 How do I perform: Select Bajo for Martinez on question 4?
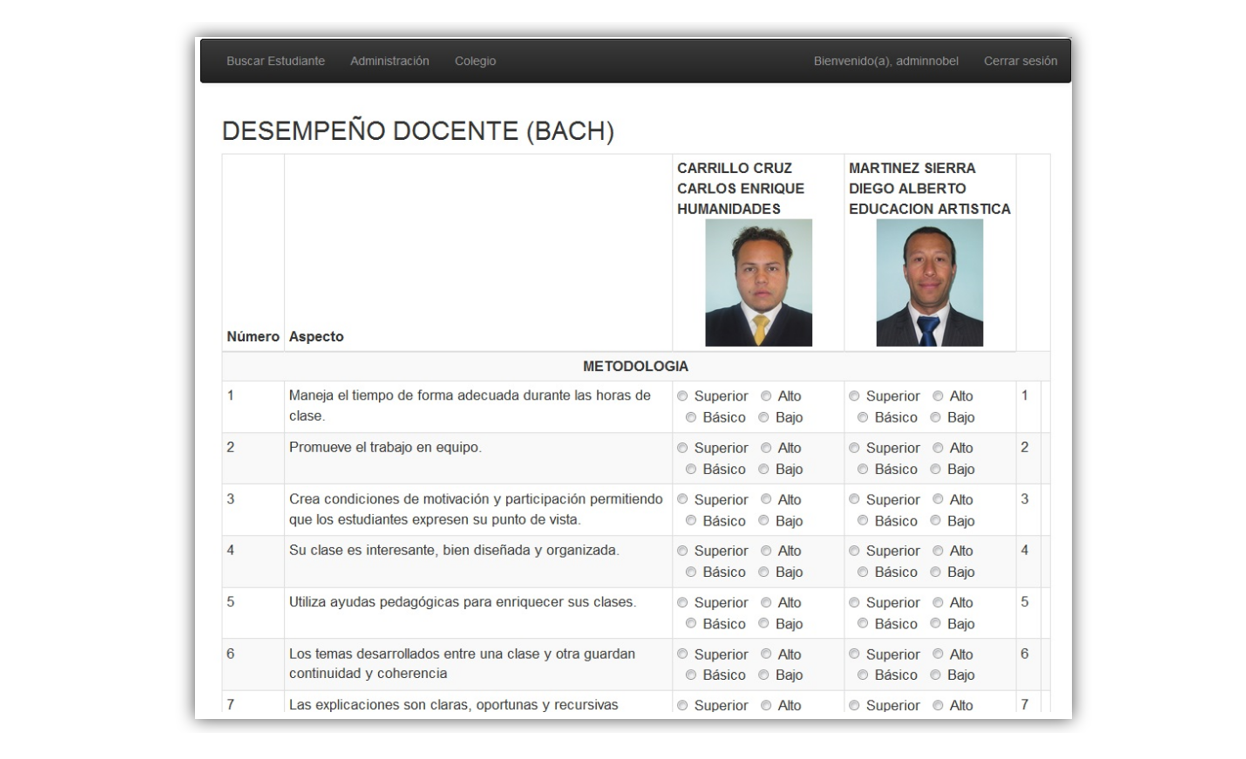(x=936, y=573)
